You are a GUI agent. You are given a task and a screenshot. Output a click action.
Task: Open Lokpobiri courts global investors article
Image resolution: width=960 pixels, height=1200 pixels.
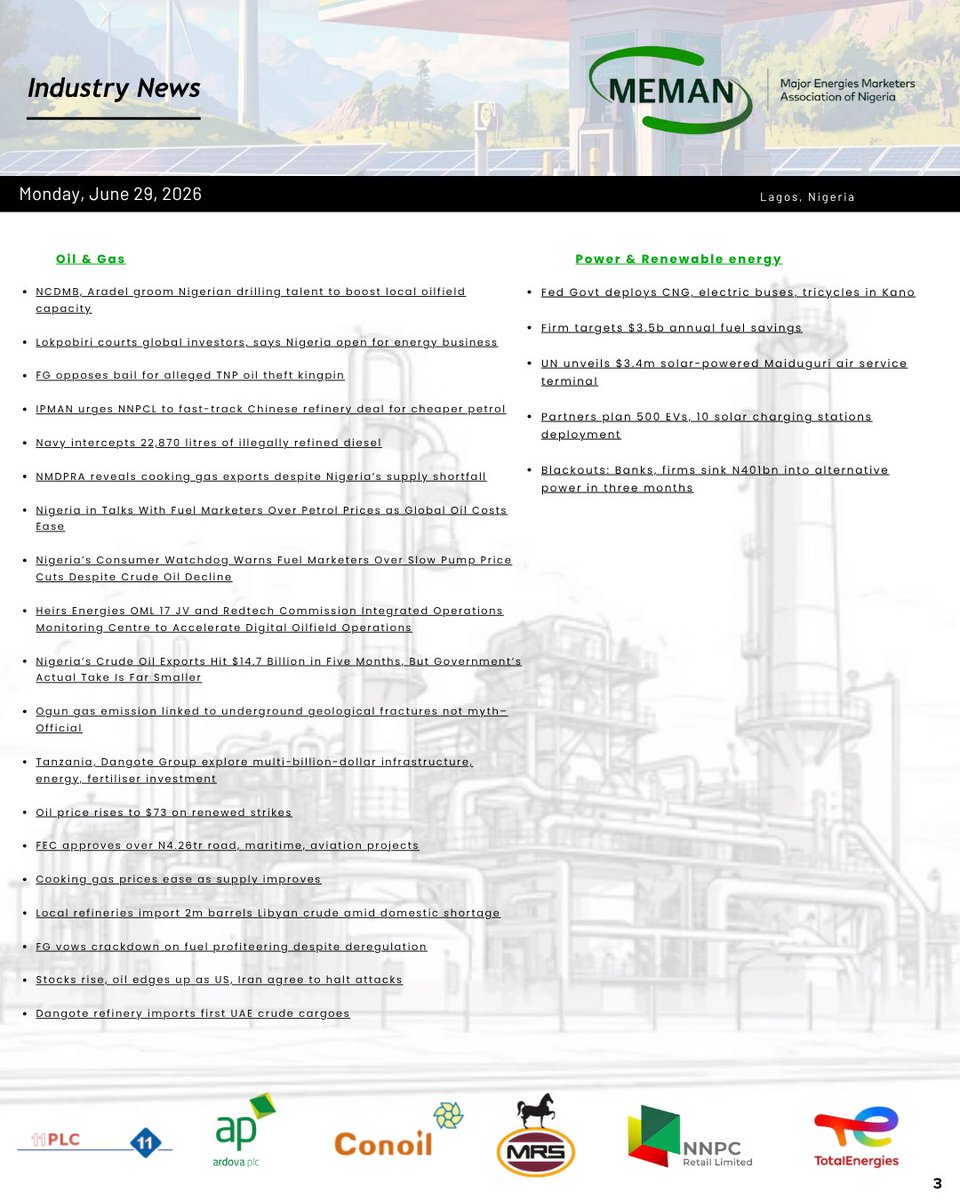[x=266, y=342]
